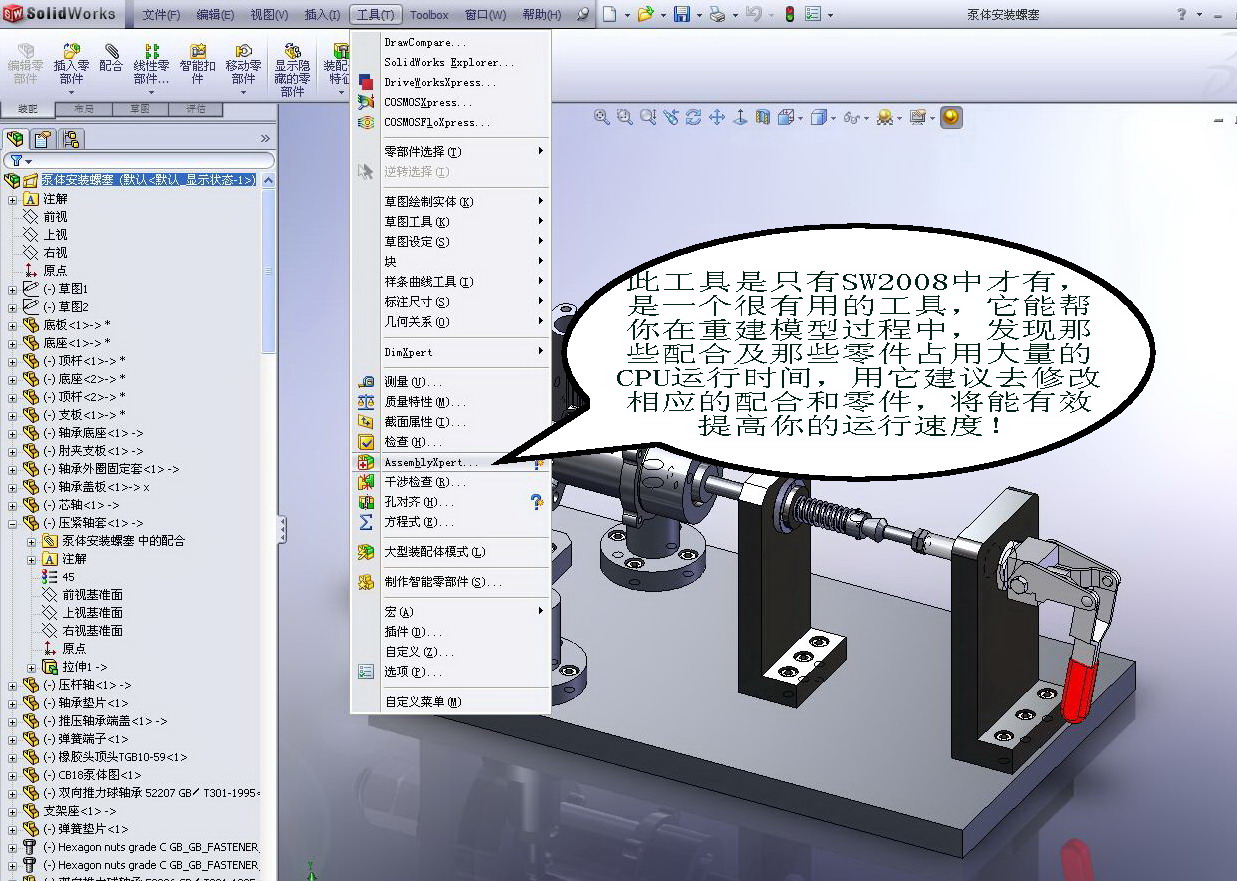Choose 干涉检查(R)... menu entry
The height and width of the screenshot is (881, 1237).
pos(450,482)
